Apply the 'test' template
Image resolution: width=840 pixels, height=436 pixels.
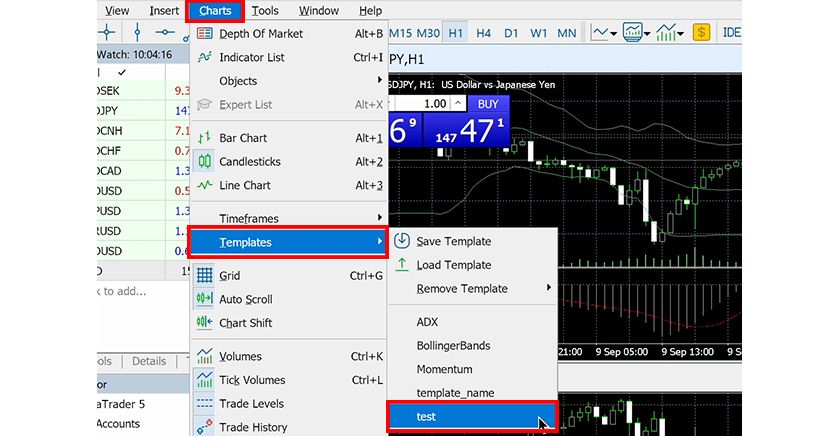pyautogui.click(x=427, y=417)
